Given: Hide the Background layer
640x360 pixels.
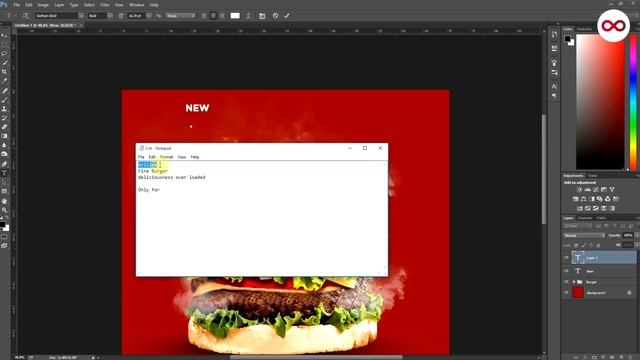Looking at the screenshot, I should [566, 293].
